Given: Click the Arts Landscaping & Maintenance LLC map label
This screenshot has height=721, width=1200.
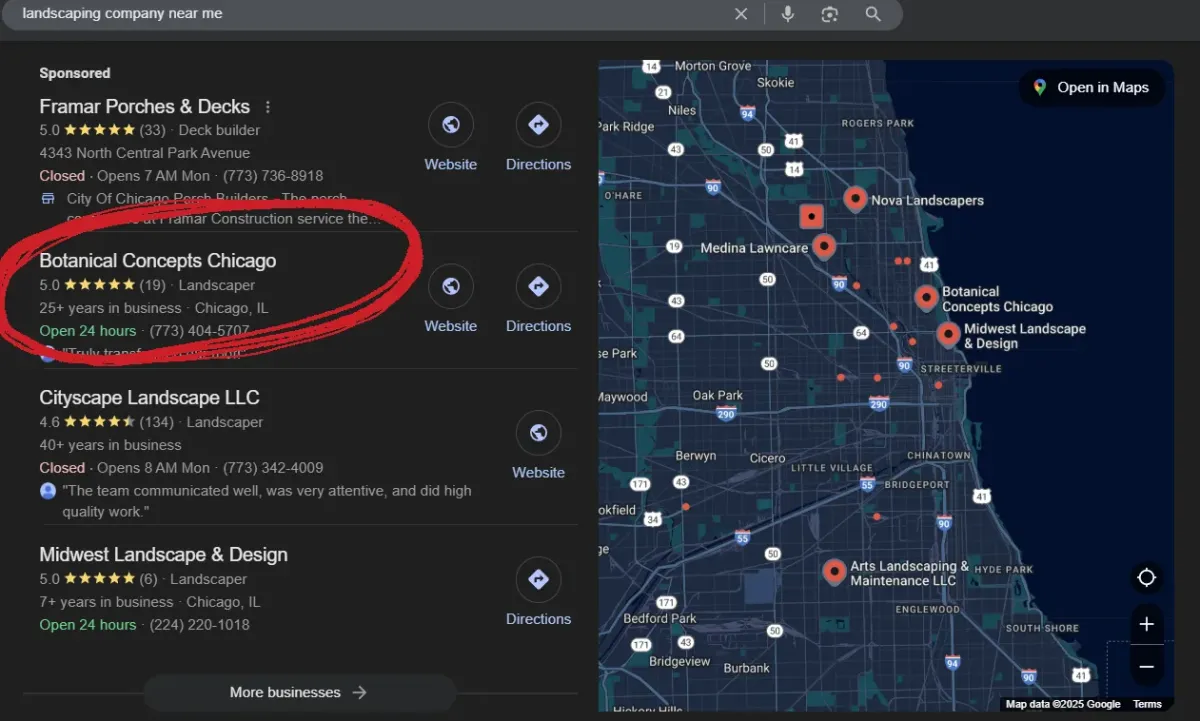Looking at the screenshot, I should click(x=909, y=573).
